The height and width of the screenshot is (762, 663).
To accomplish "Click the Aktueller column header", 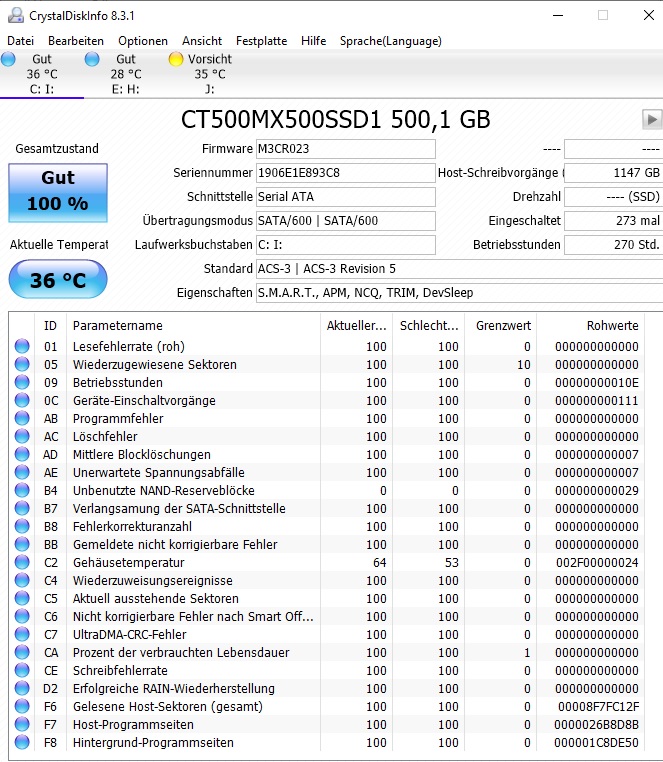I will [x=356, y=326].
